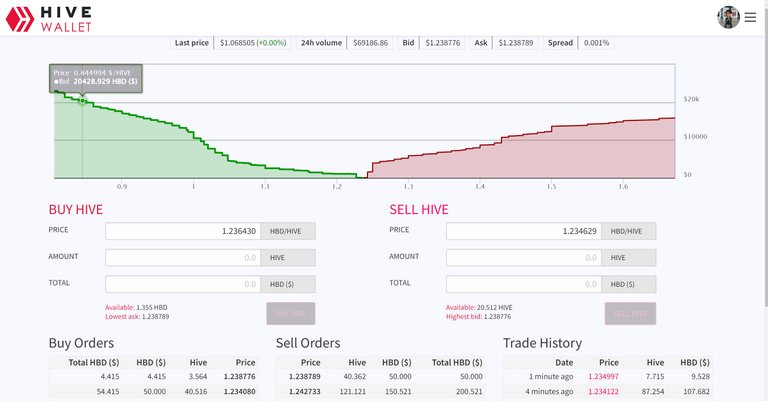The height and width of the screenshot is (401, 768).
Task: Click 121.121 Hive in sell orders
Action: [353, 392]
